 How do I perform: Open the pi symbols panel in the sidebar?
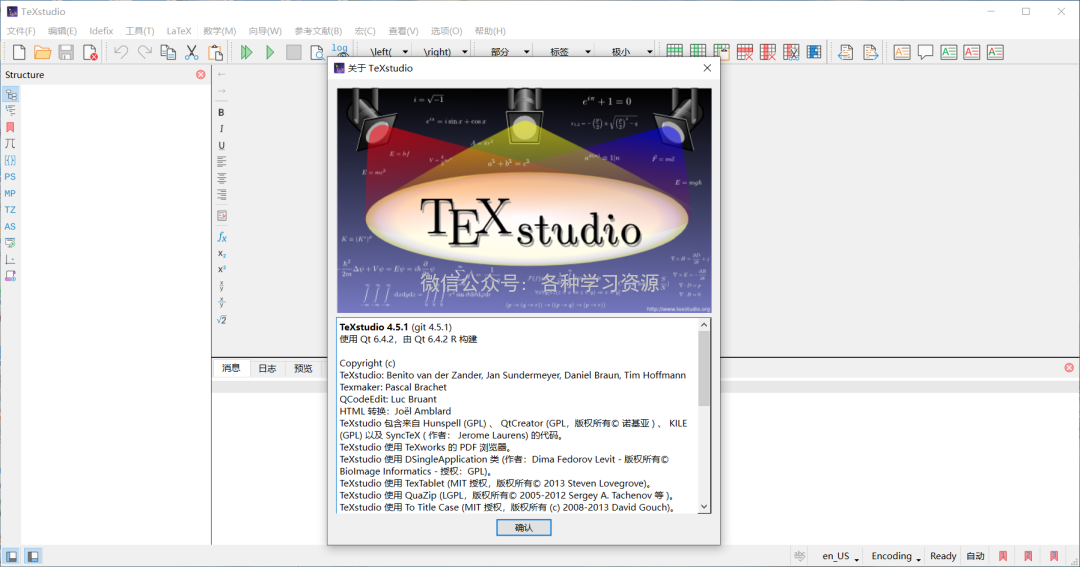point(10,144)
